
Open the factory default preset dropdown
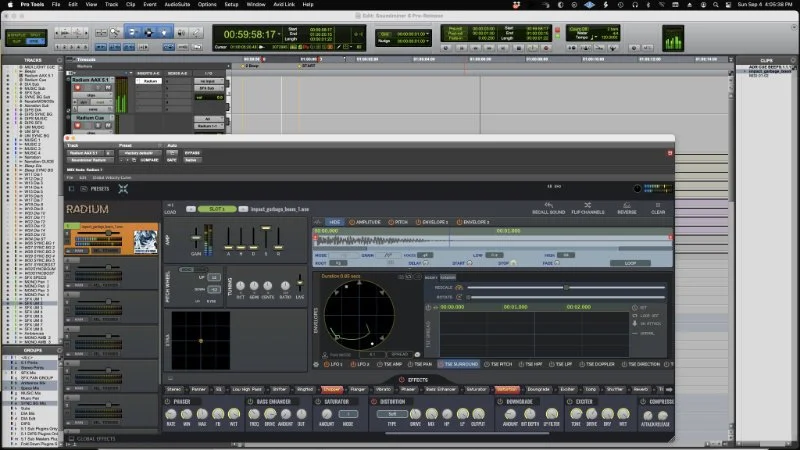tap(140, 153)
